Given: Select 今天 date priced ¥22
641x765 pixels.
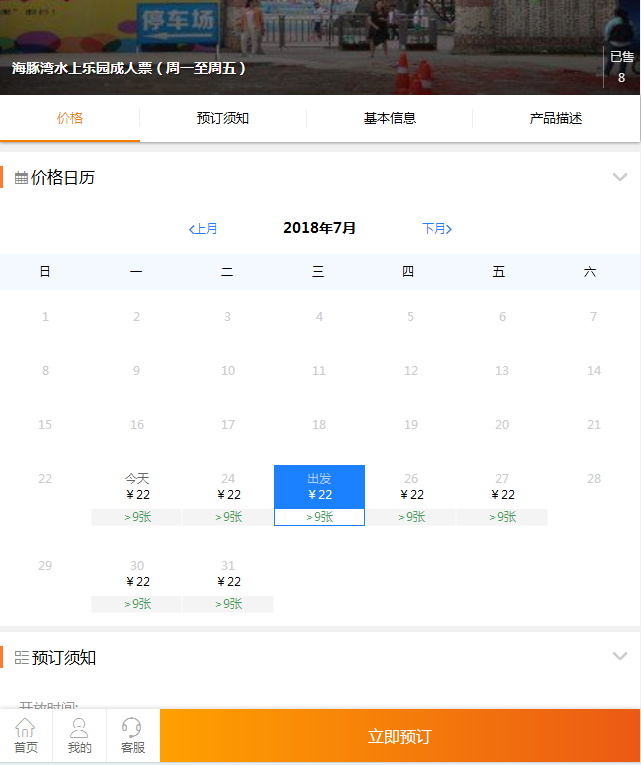Looking at the screenshot, I should point(137,496).
